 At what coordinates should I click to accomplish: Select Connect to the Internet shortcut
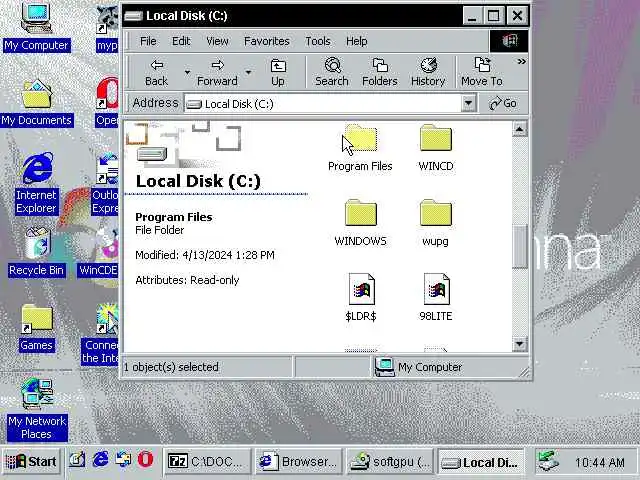101,334
